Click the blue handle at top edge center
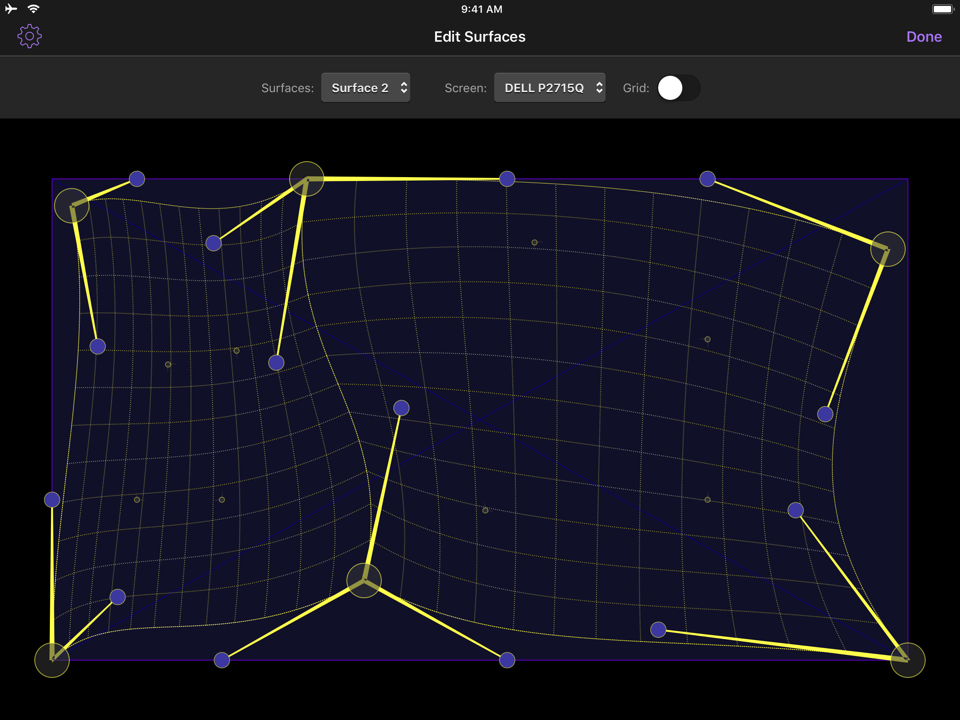The image size is (960, 720). coord(507,179)
